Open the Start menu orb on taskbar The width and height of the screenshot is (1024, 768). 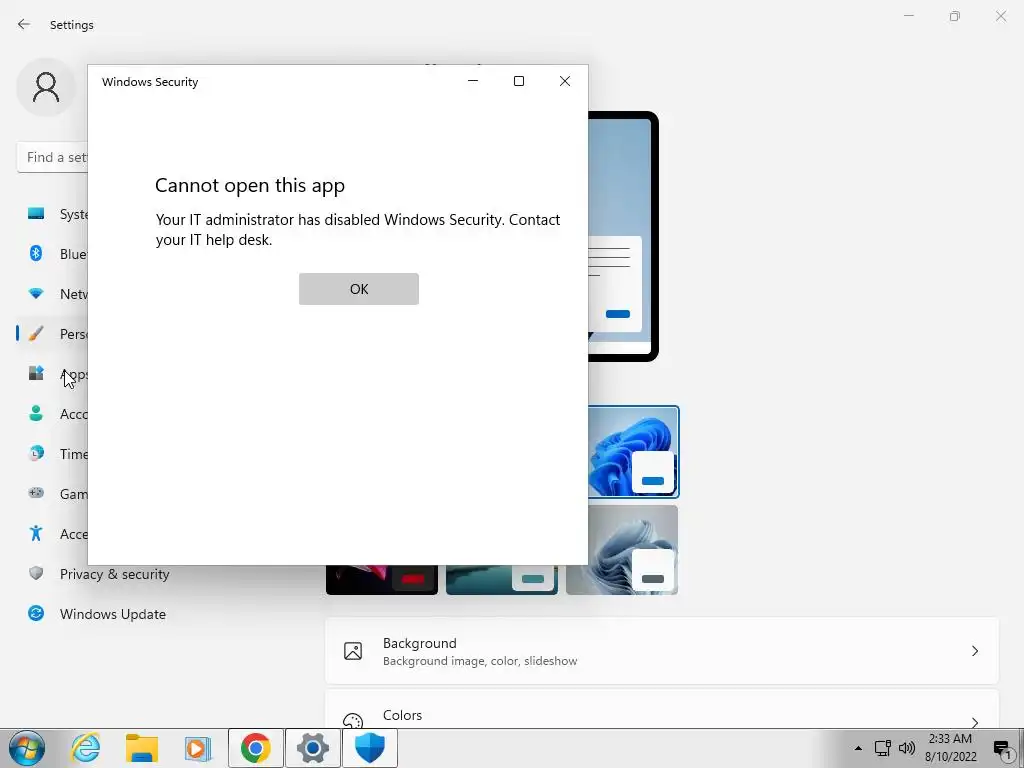27,748
